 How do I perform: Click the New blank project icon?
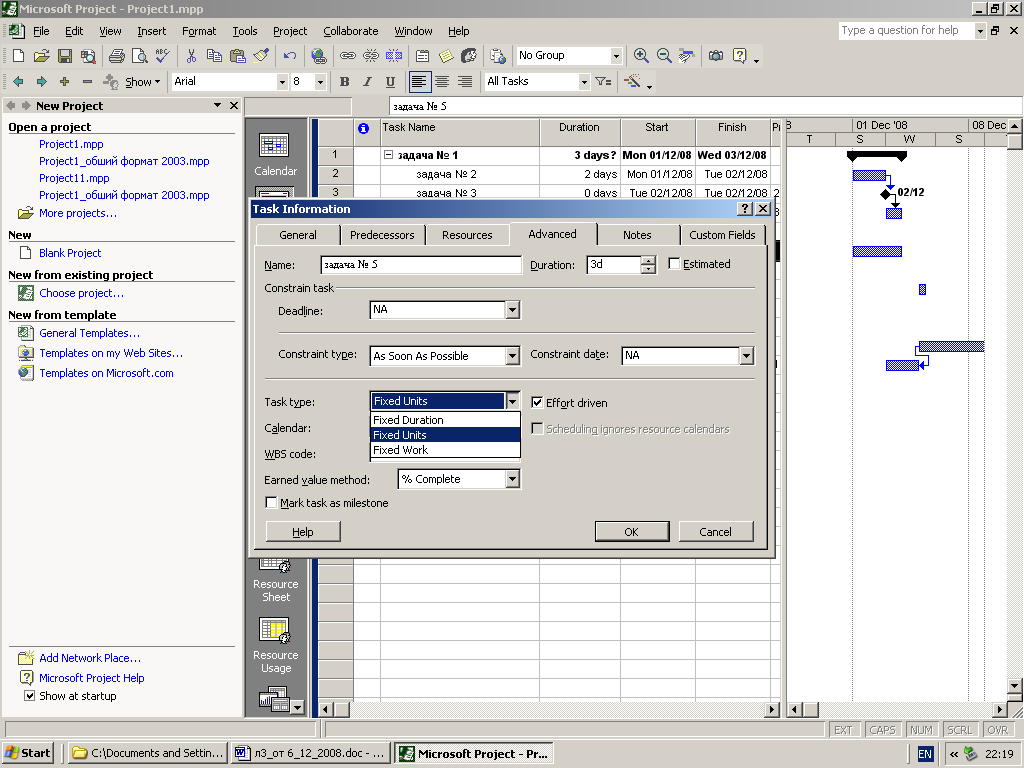click(x=18, y=56)
